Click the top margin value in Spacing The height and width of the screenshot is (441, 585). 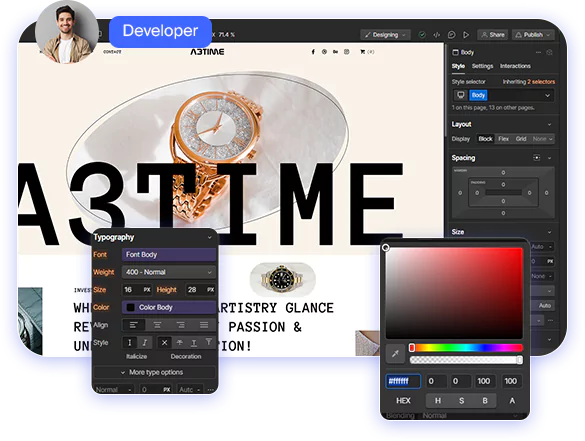click(503, 172)
